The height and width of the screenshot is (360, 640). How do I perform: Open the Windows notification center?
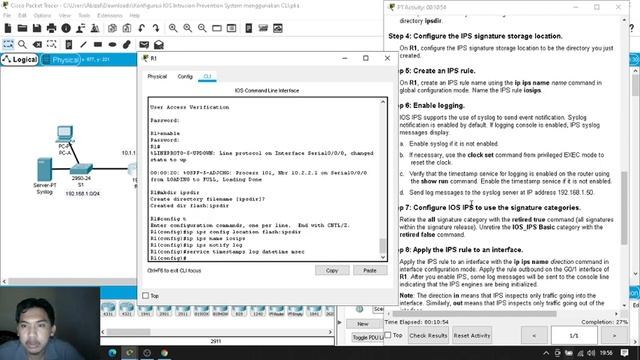click(x=624, y=353)
